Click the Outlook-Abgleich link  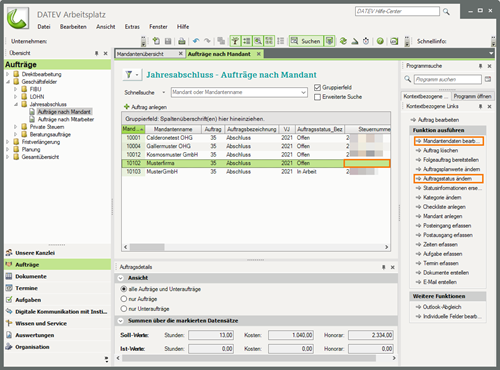(442, 307)
